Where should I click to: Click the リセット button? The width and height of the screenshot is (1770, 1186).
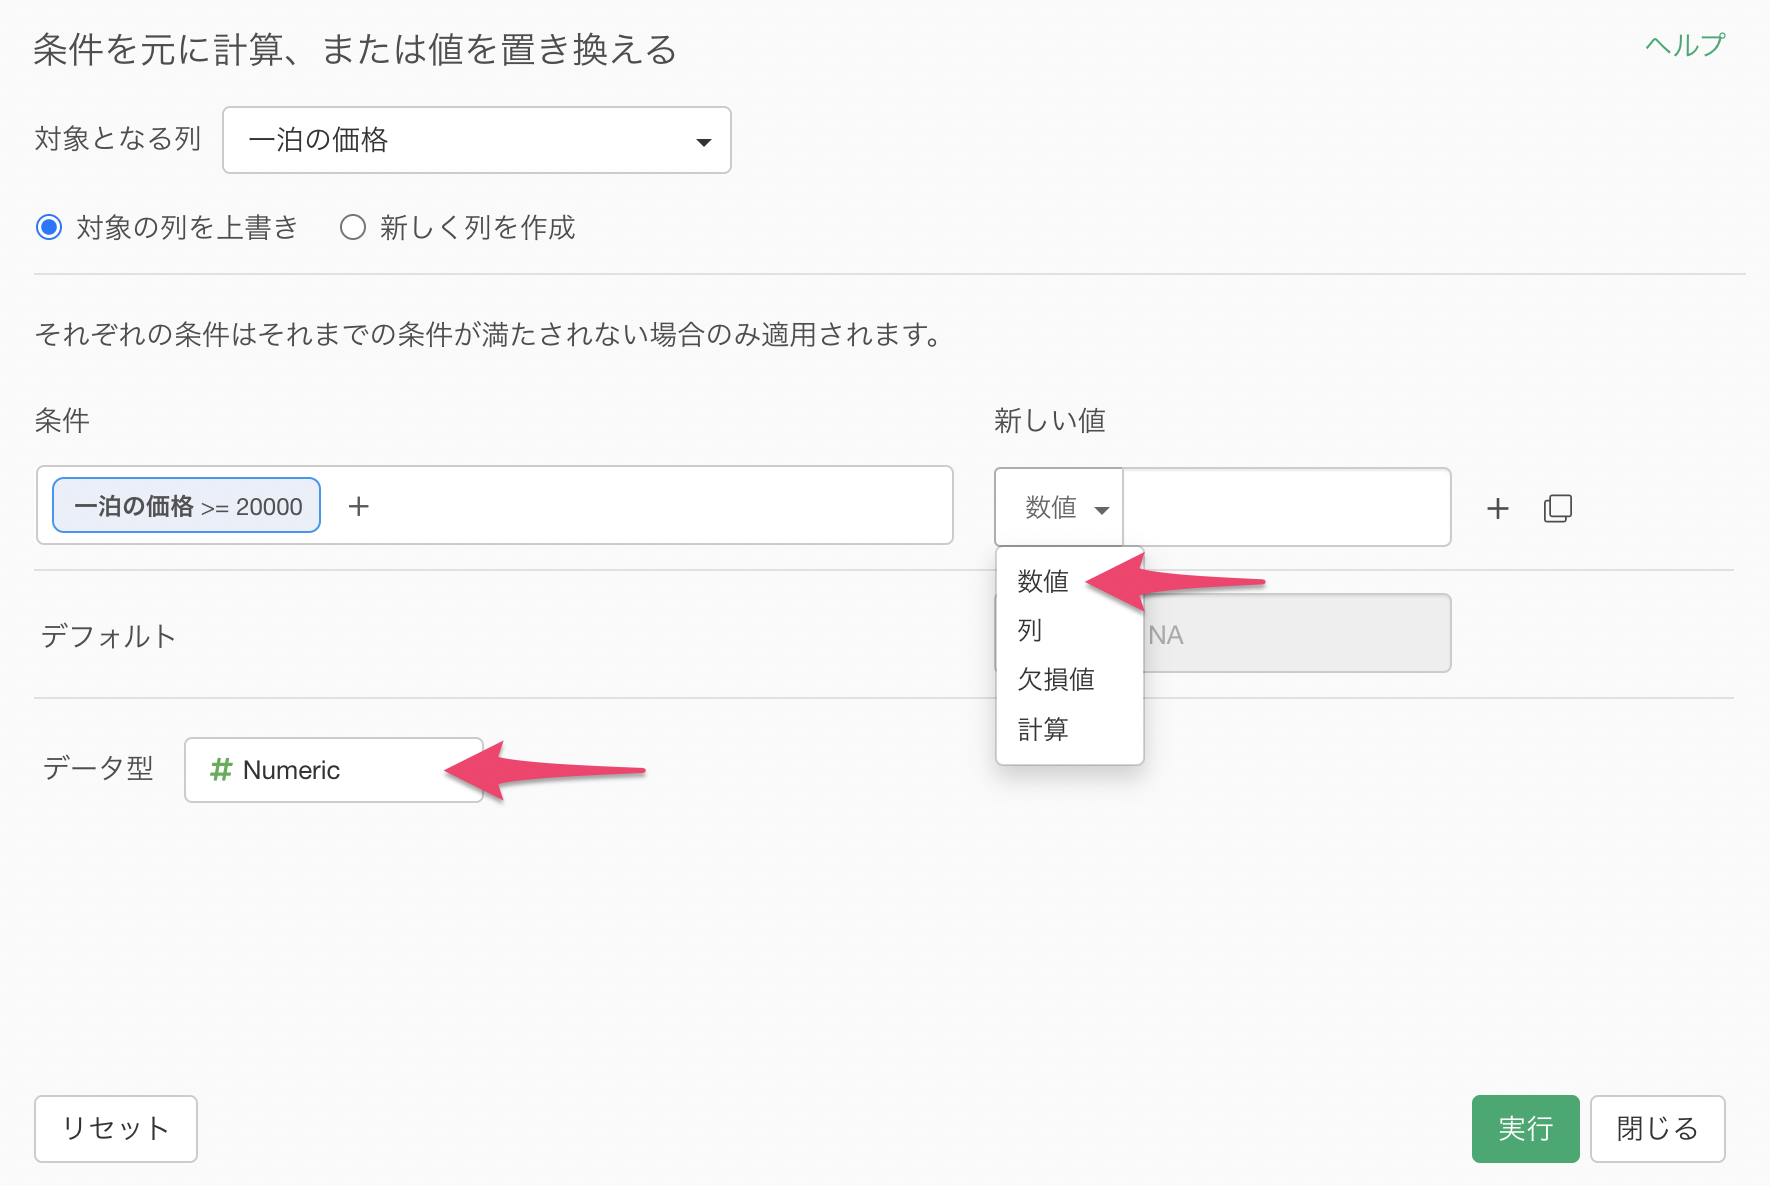coord(116,1128)
